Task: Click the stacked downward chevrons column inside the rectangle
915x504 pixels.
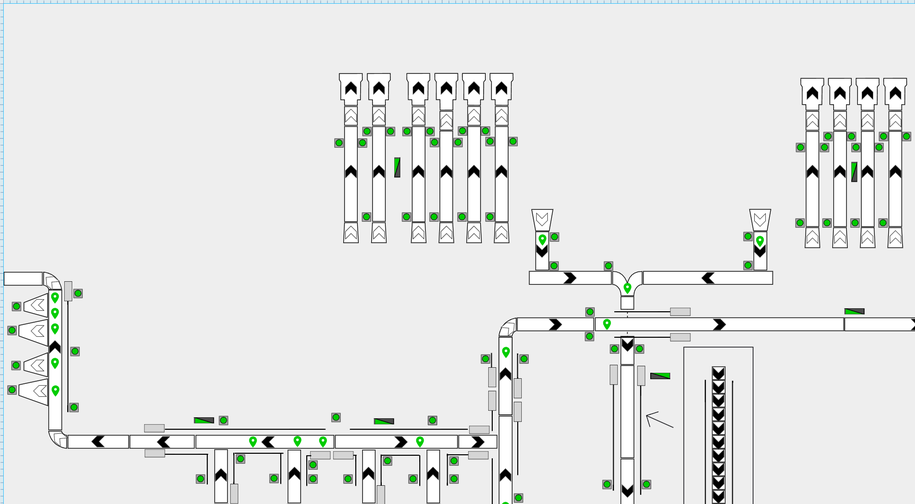Action: click(x=718, y=435)
